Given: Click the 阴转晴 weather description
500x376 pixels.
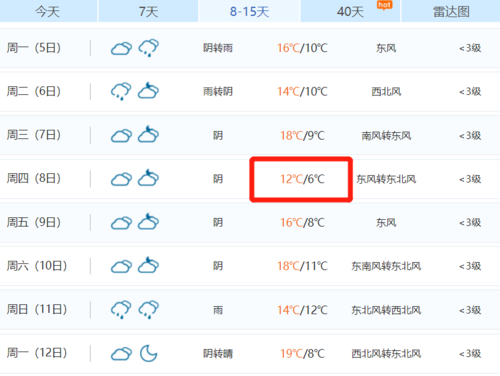Looking at the screenshot, I should tap(218, 353).
